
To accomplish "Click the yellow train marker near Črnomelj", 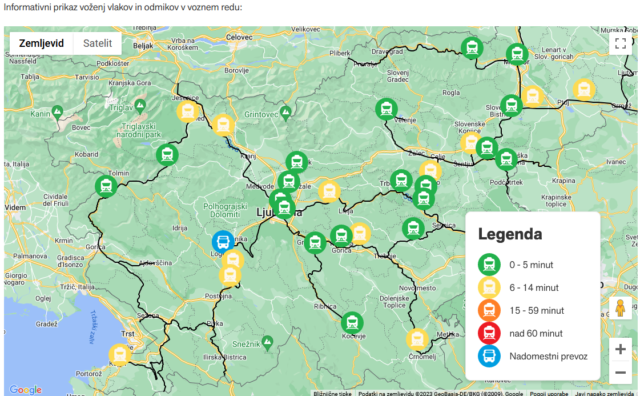I will click(417, 339).
